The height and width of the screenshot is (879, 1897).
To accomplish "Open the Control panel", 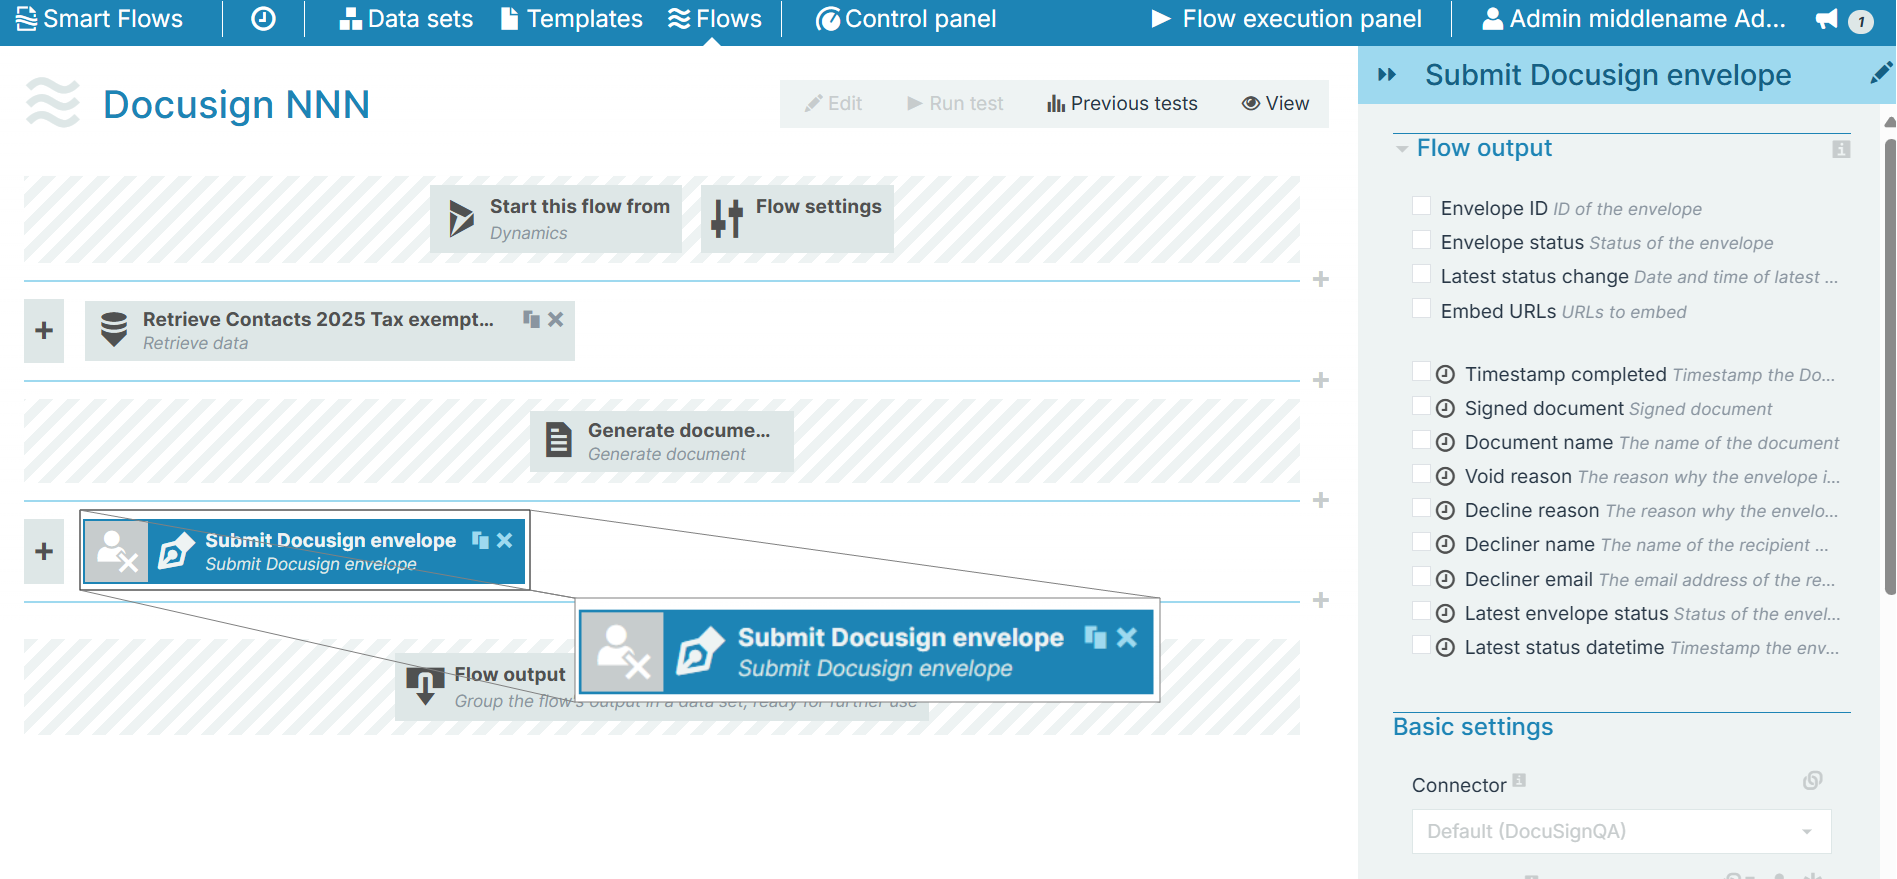I will point(906,19).
